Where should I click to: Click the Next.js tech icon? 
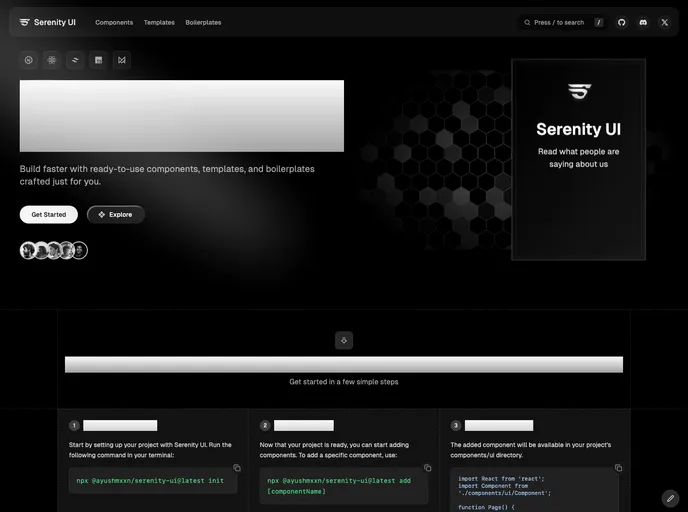[x=29, y=60]
